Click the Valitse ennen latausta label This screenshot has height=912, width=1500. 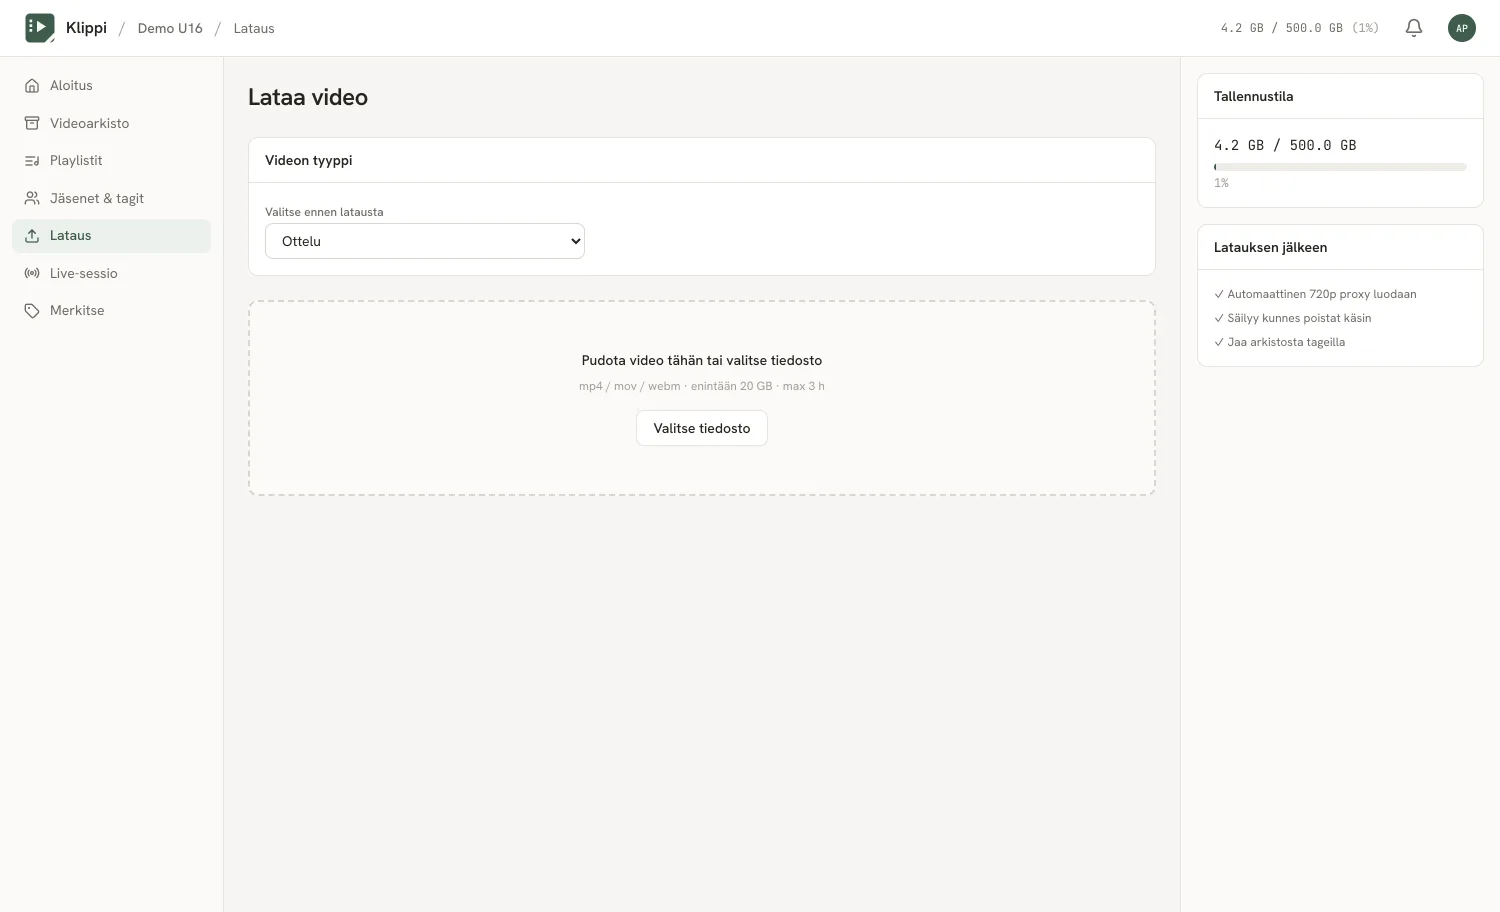click(x=324, y=212)
